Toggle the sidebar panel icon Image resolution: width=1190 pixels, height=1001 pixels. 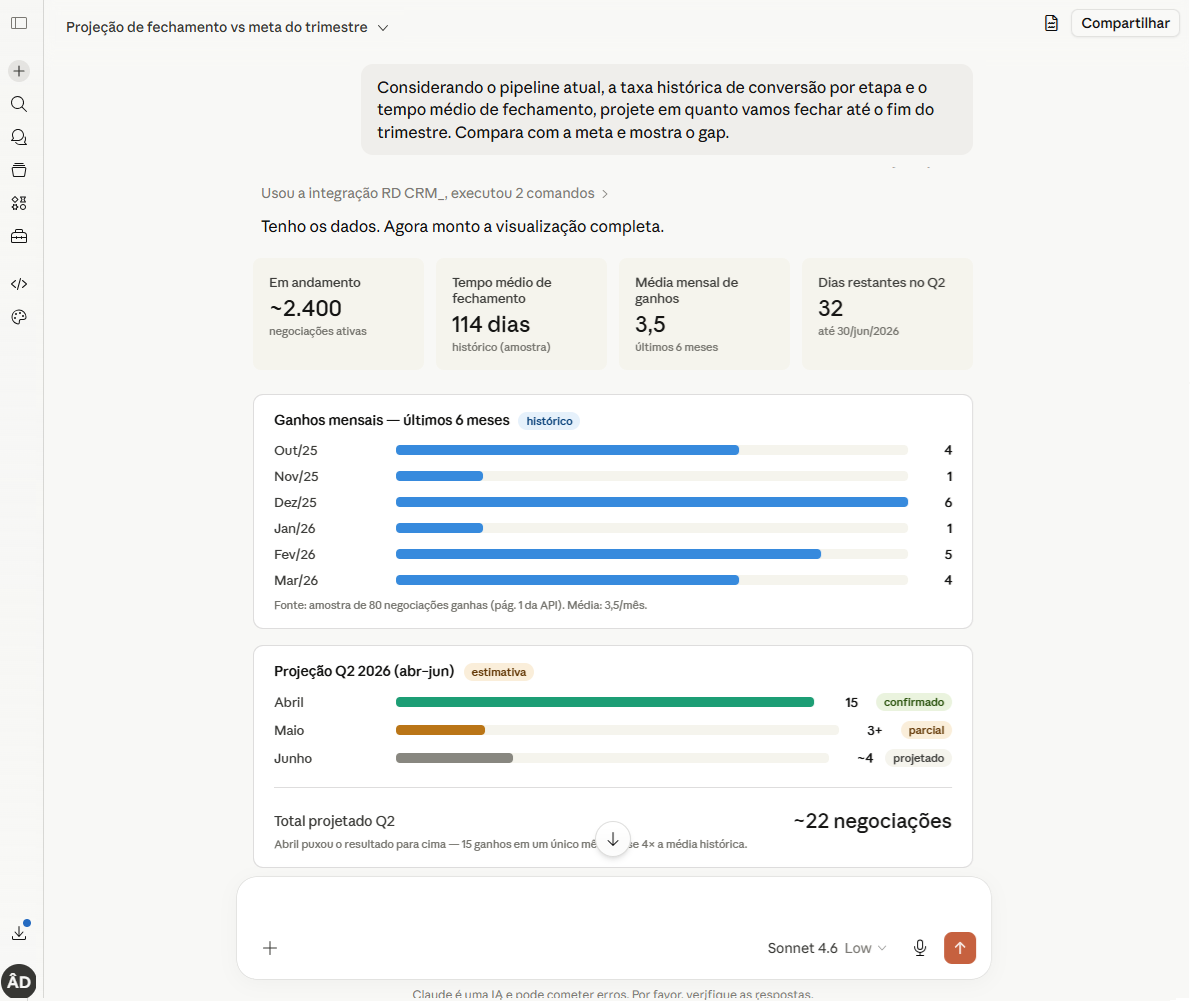coord(19,24)
